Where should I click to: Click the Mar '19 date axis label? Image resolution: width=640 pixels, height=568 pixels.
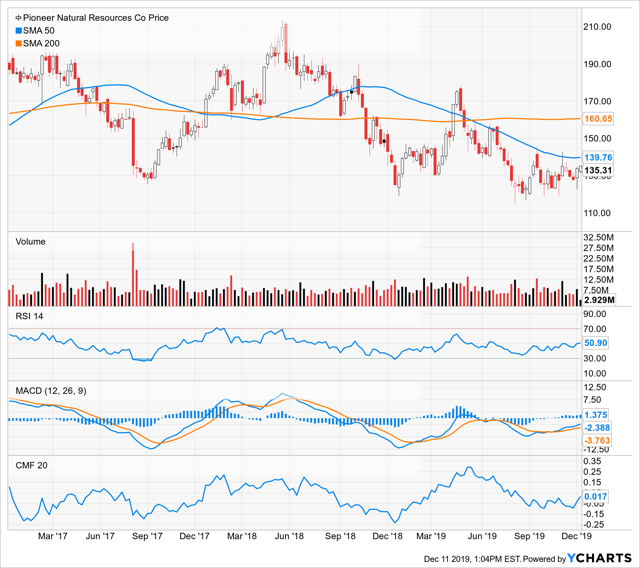point(431,536)
